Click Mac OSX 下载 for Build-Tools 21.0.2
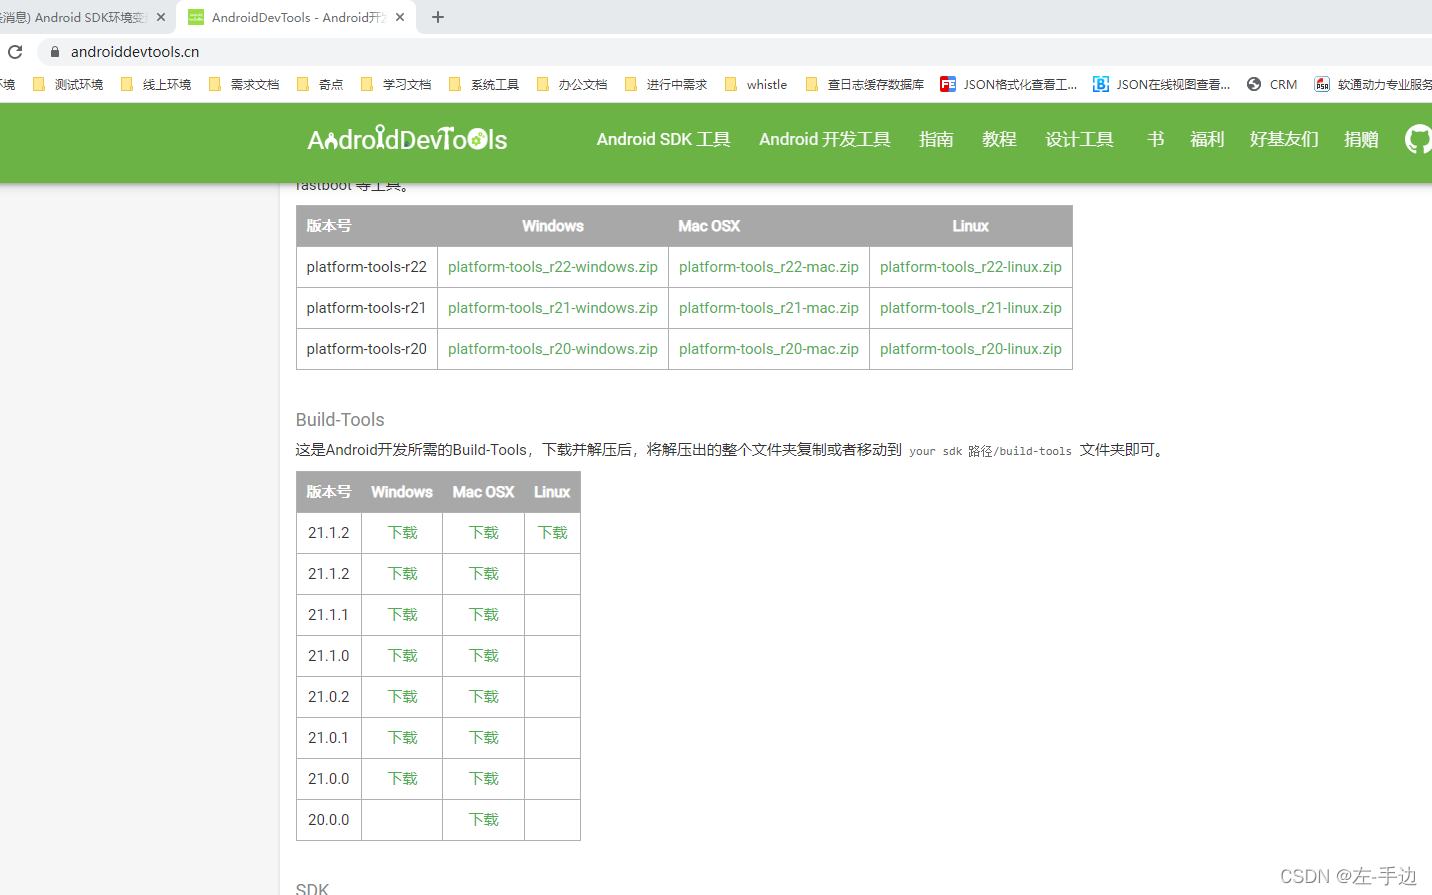Viewport: 1432px width, 895px height. click(484, 697)
